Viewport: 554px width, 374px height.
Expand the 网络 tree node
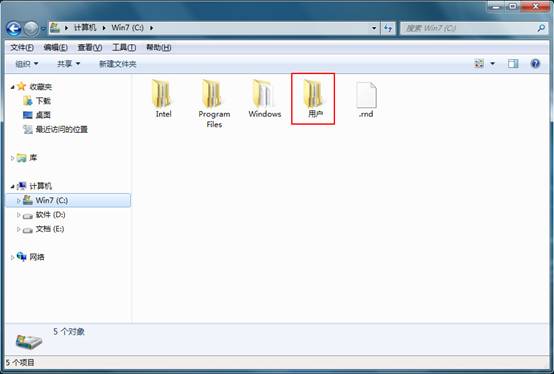coord(13,257)
